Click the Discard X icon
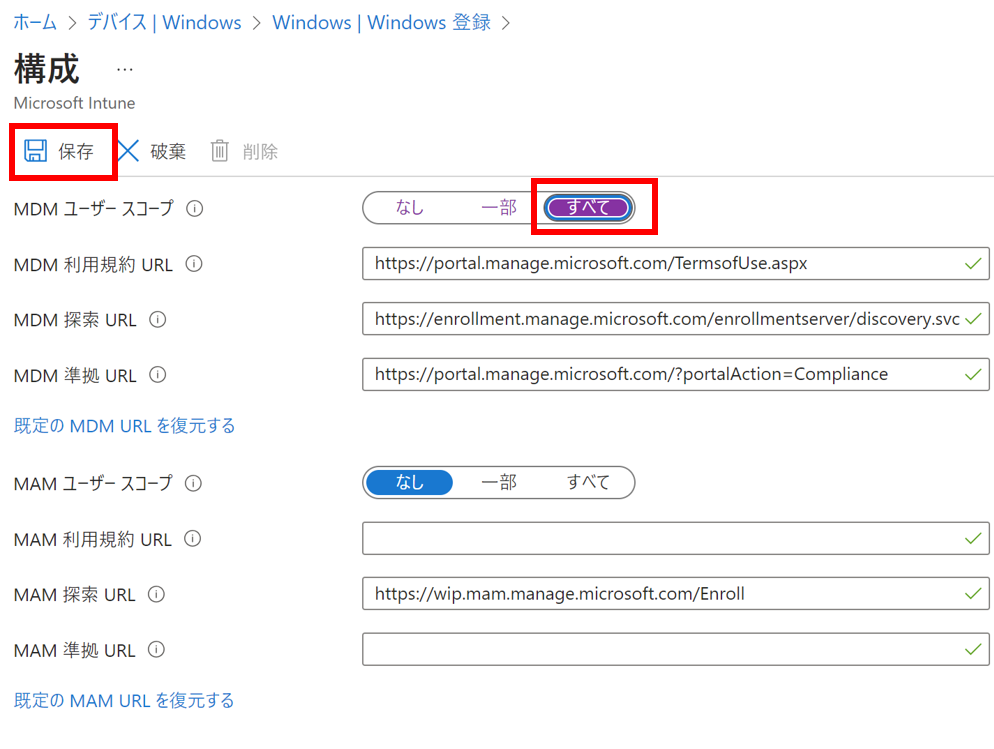This screenshot has height=749, width=994. [x=129, y=151]
